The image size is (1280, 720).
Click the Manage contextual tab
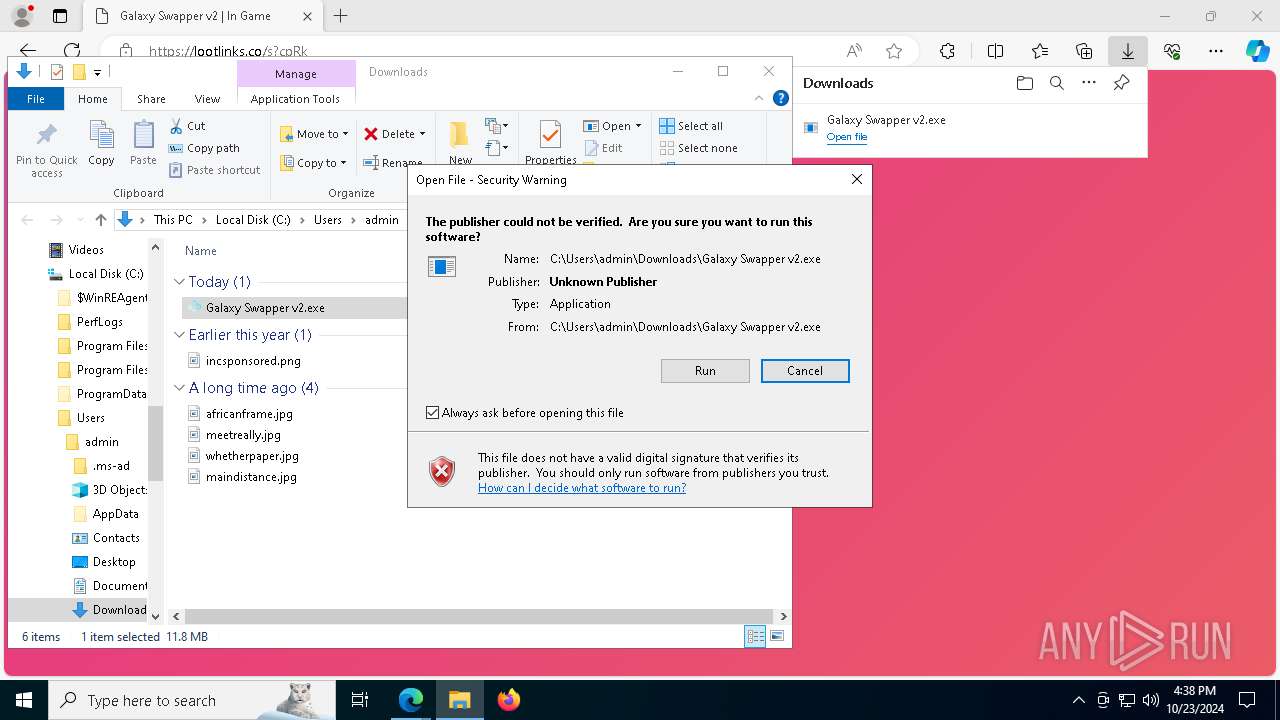[296, 74]
